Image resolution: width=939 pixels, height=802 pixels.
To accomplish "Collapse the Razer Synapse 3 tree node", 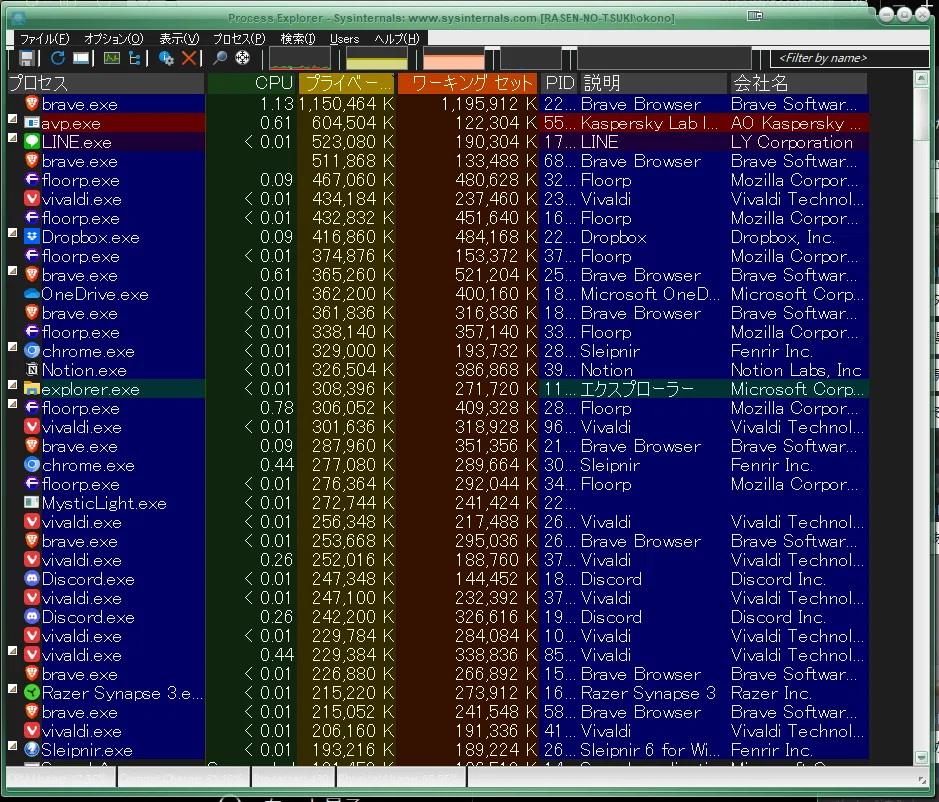I will [13, 689].
